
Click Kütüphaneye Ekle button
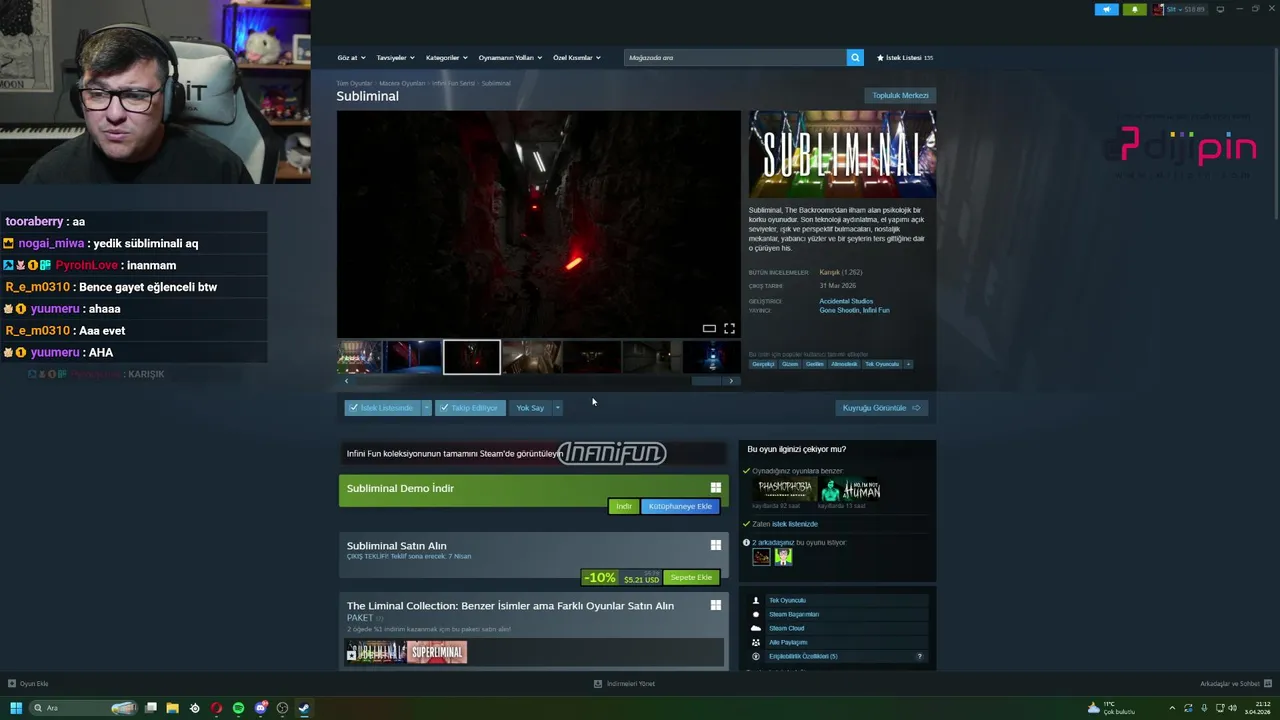680,506
